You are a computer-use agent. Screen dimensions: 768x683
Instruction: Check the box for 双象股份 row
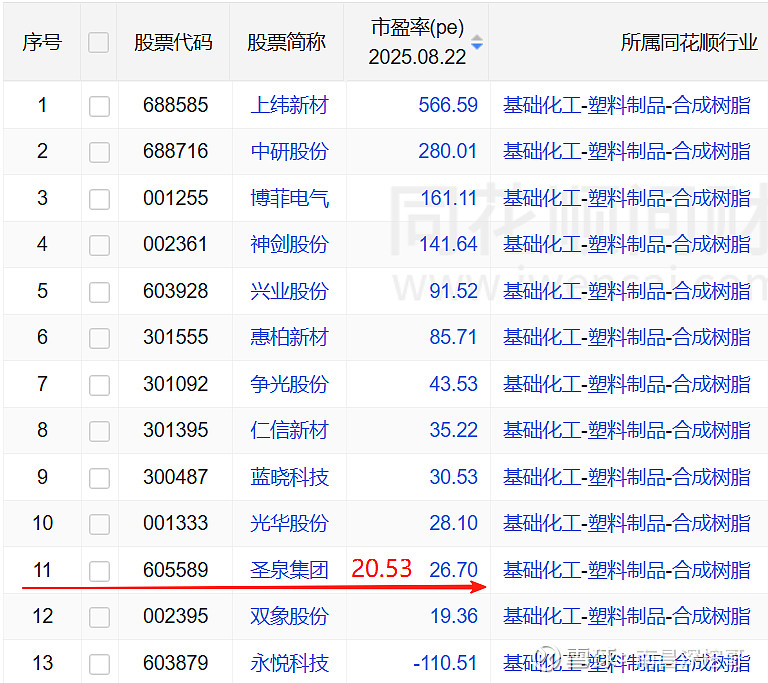pyautogui.click(x=99, y=617)
